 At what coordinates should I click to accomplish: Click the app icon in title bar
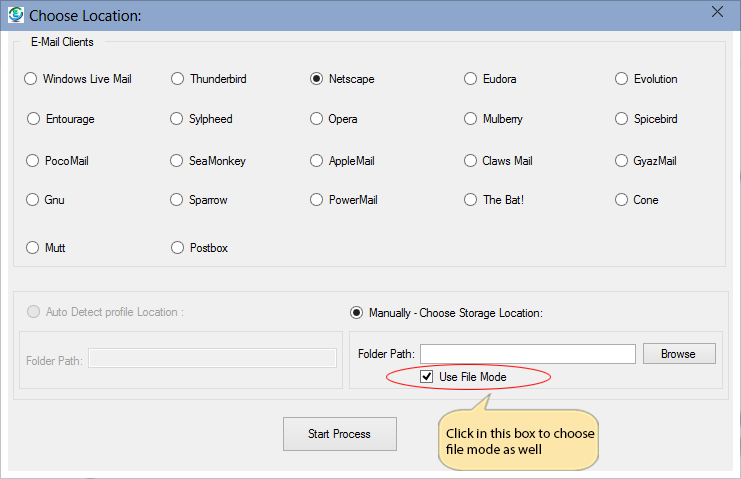click(15, 15)
